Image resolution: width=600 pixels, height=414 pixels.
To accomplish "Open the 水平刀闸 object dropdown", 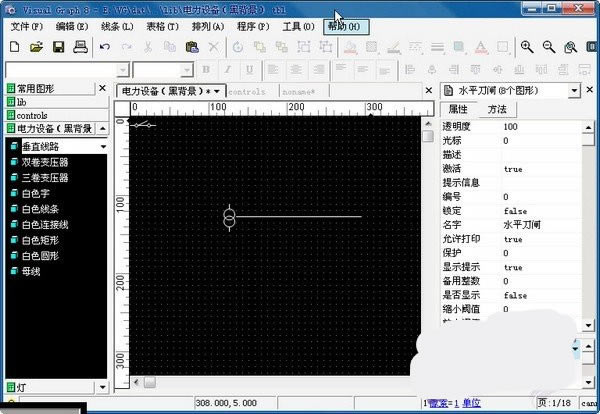I will click(x=574, y=90).
